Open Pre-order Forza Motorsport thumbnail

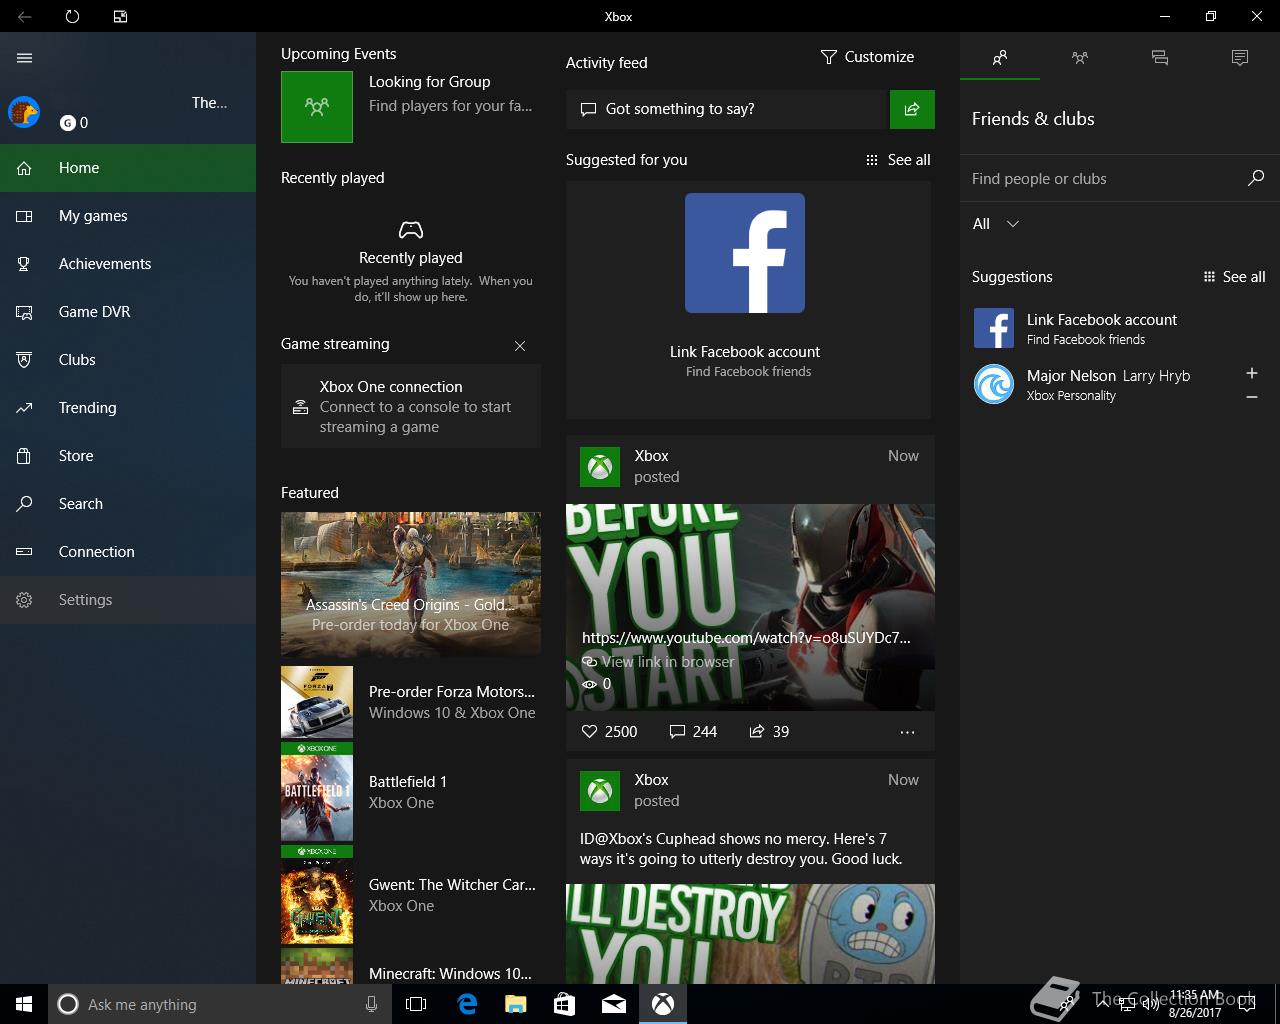[x=317, y=702]
